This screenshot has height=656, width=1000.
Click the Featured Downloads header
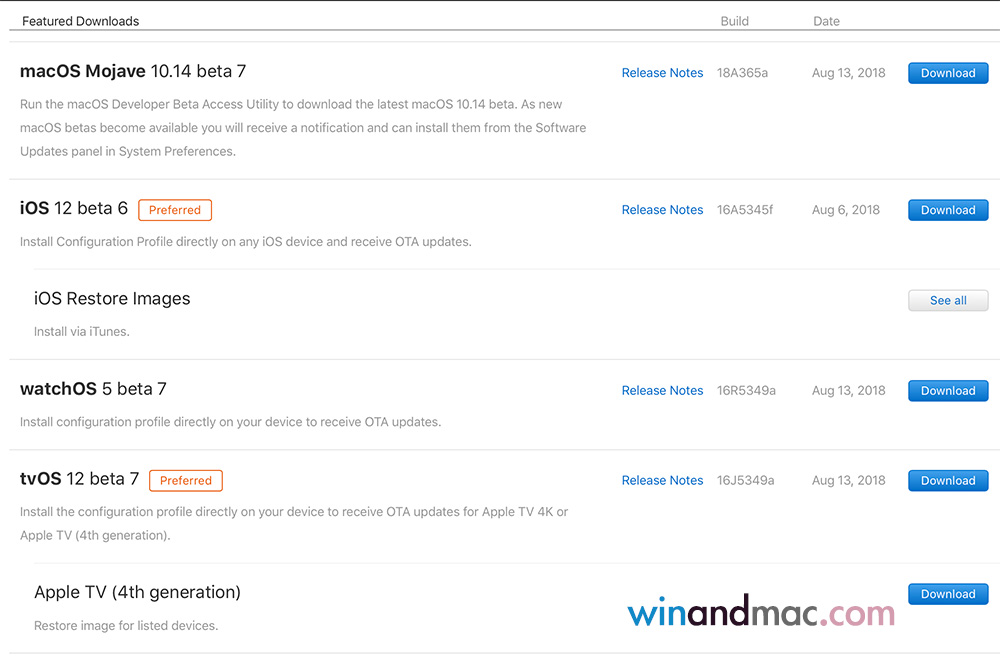click(81, 21)
